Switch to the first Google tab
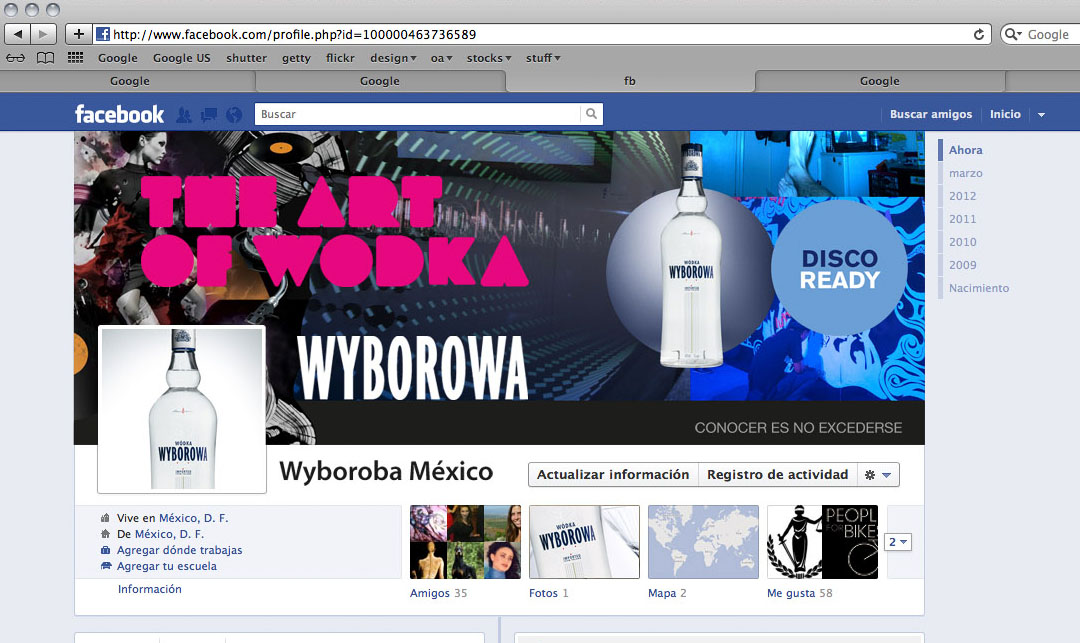Viewport: 1080px width, 643px height. (x=129, y=81)
